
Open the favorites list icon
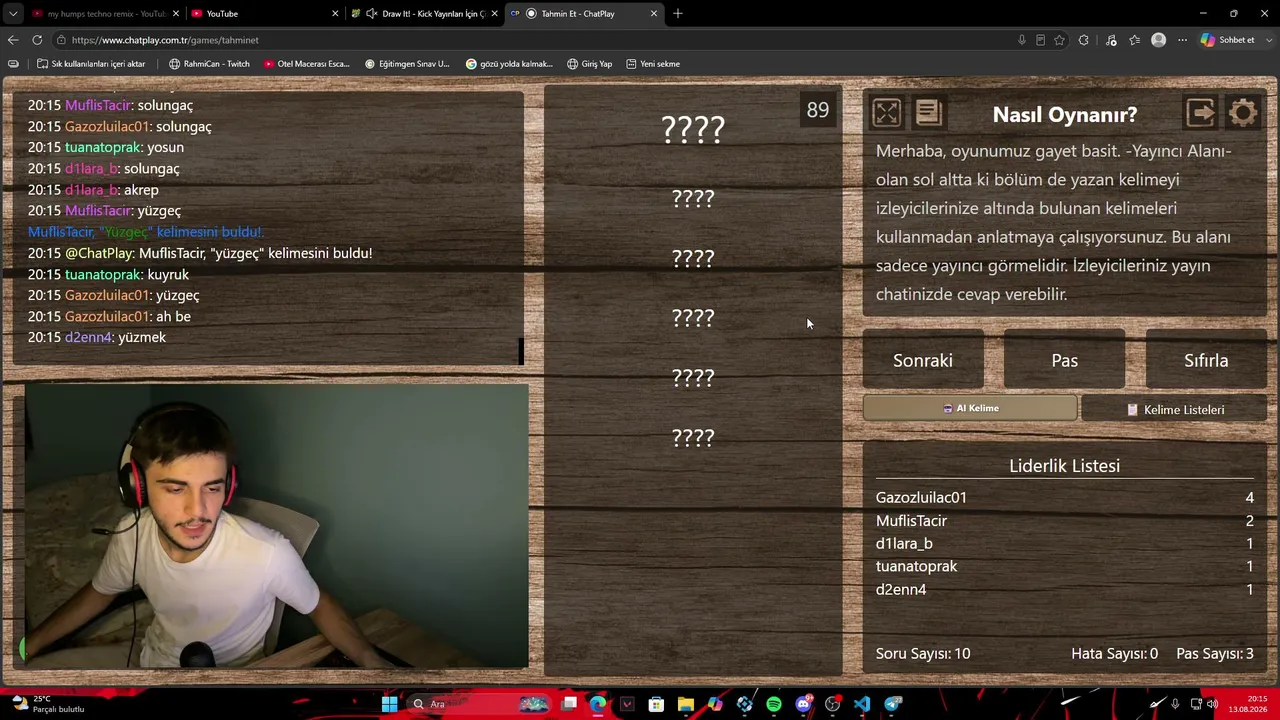coord(1134,40)
